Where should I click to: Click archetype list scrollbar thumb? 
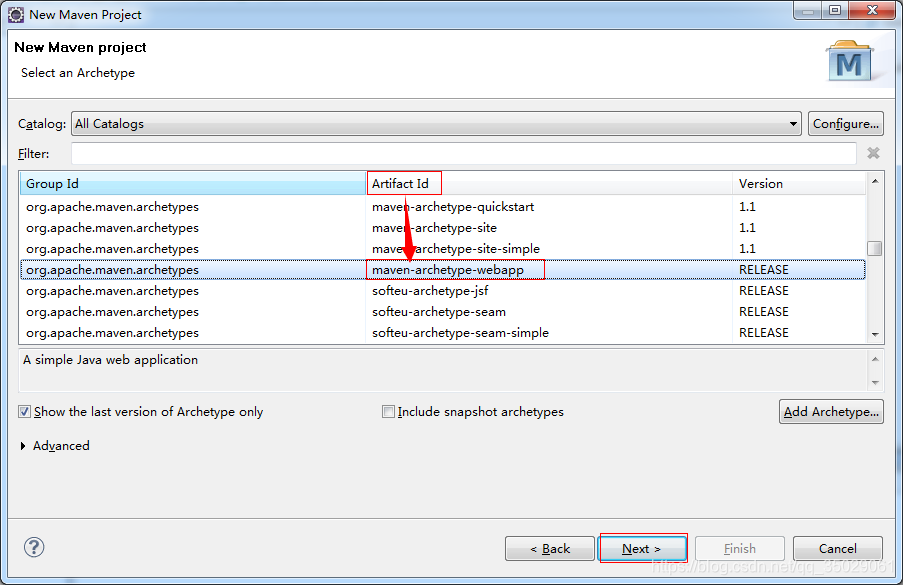(x=874, y=248)
